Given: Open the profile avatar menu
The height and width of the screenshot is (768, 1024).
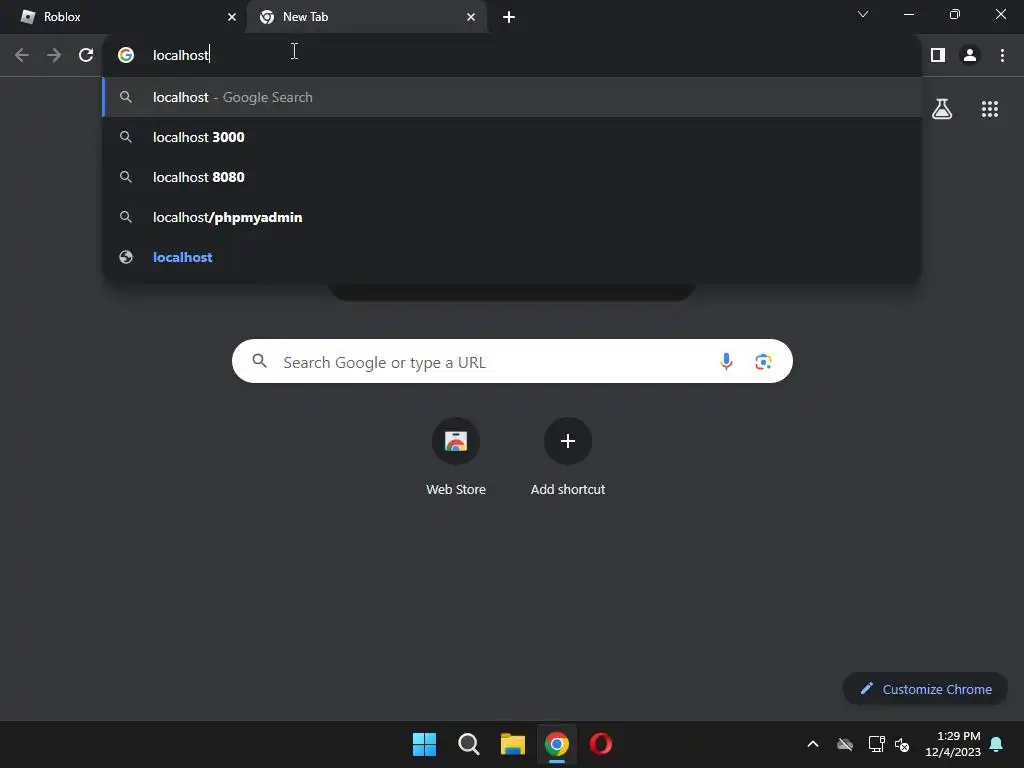Looking at the screenshot, I should pos(970,55).
